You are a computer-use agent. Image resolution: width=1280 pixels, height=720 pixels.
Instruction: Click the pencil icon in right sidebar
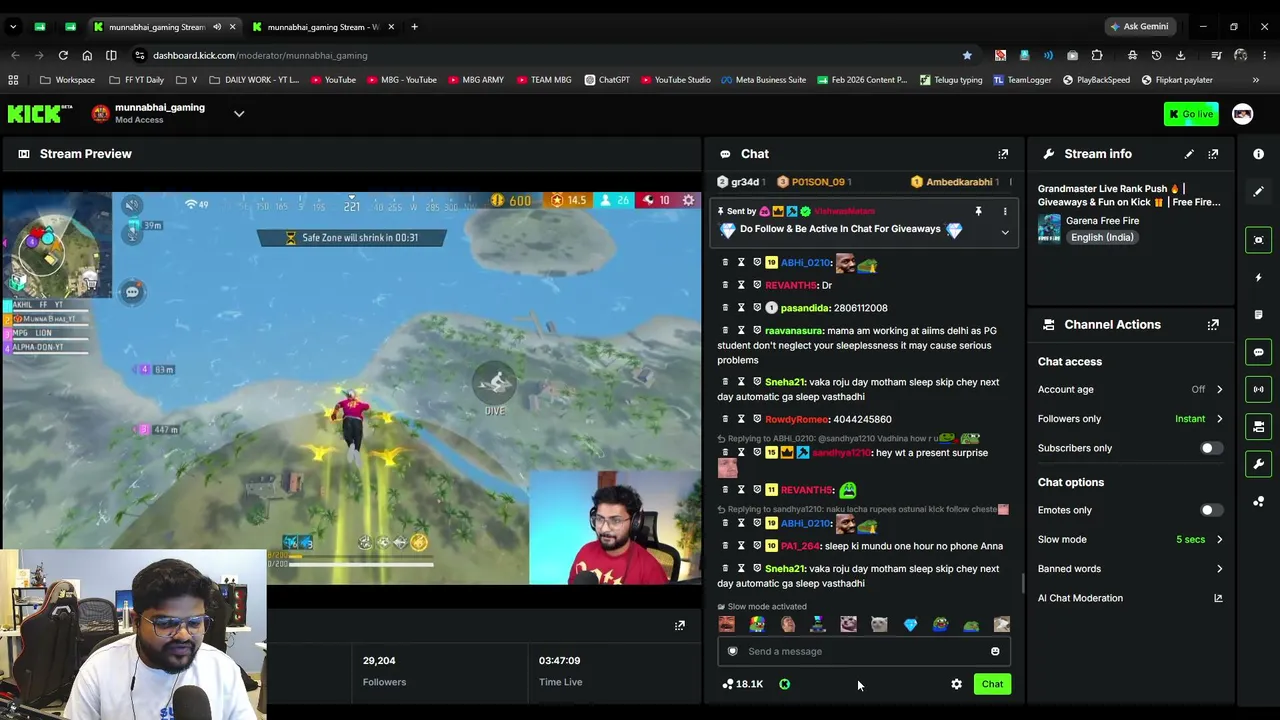coord(1258,191)
